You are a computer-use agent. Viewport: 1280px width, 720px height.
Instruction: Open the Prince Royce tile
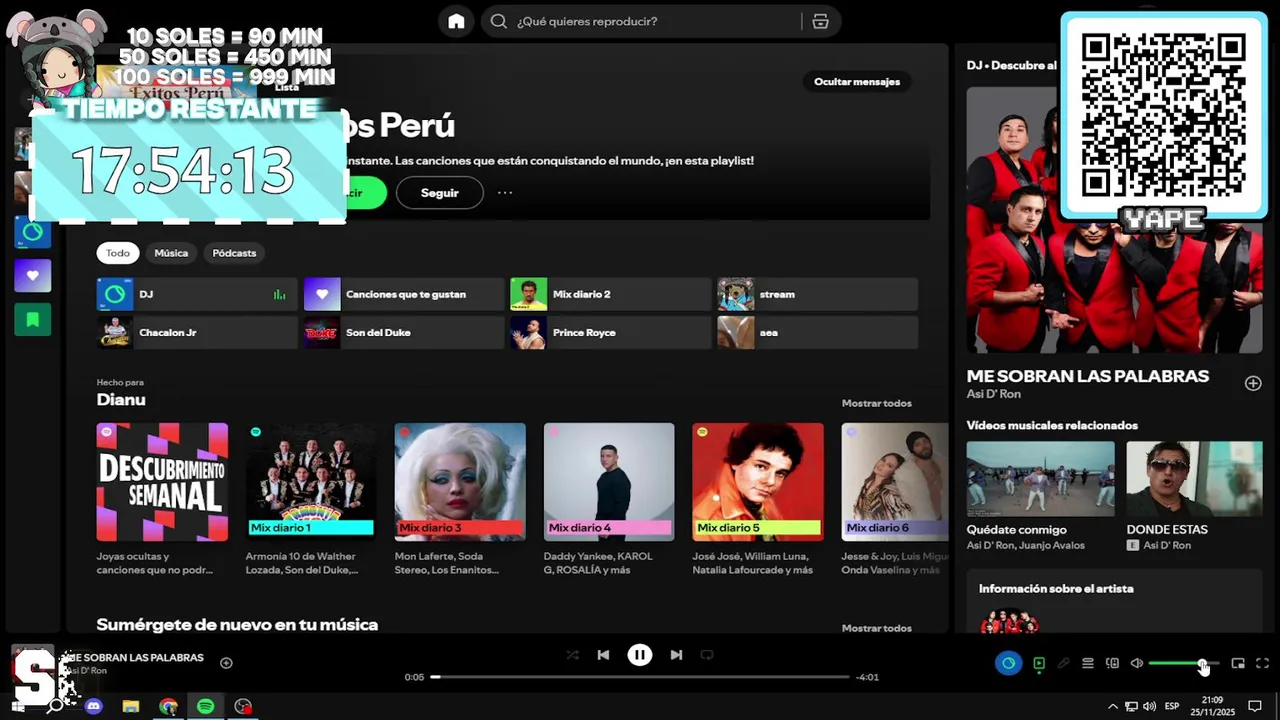pyautogui.click(x=611, y=332)
